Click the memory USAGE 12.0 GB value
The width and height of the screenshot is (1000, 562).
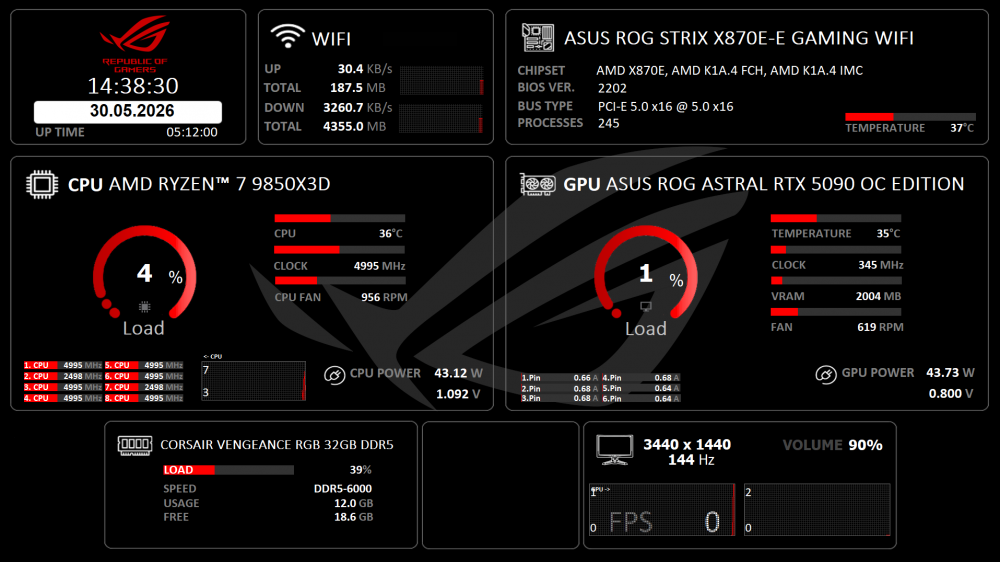353,503
